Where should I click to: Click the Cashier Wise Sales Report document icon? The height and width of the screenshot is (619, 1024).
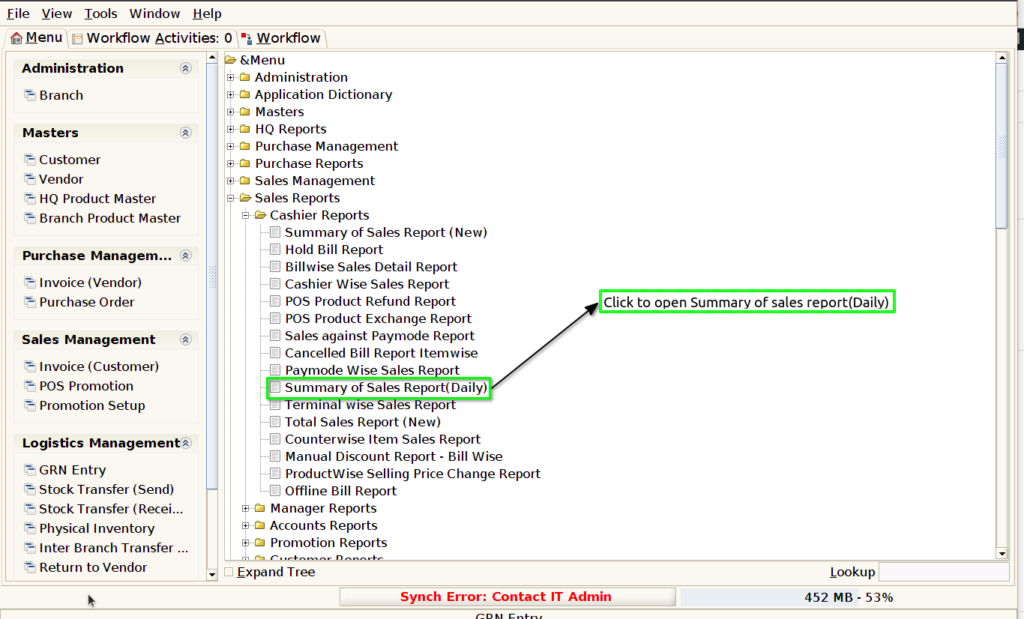(x=276, y=284)
